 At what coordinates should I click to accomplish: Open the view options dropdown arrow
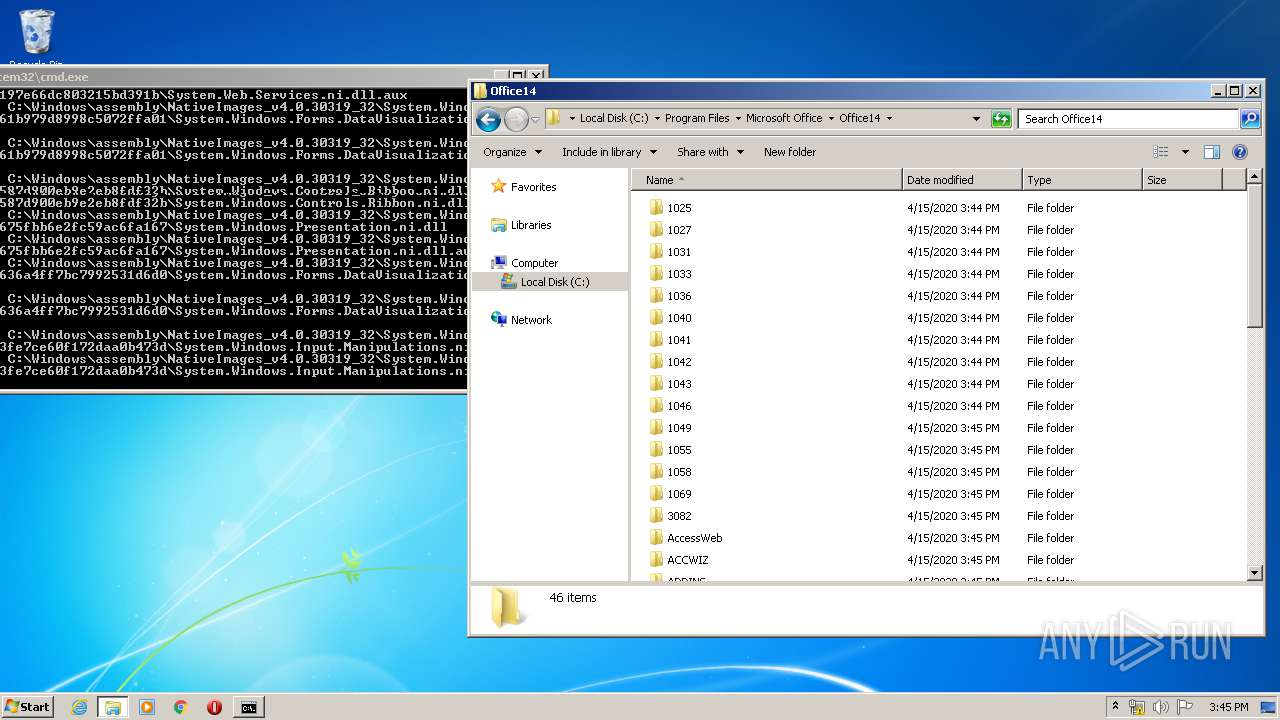pyautogui.click(x=1185, y=152)
